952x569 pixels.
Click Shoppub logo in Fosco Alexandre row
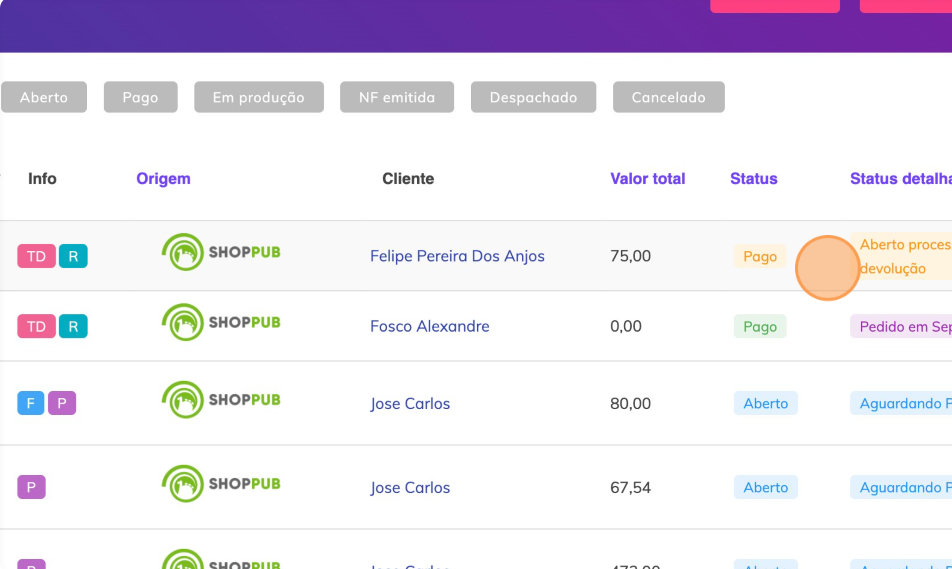pos(221,322)
